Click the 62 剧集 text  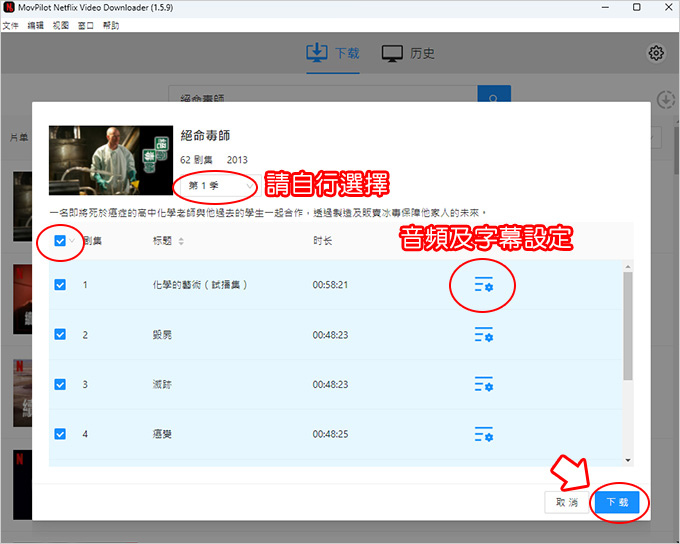tap(196, 160)
